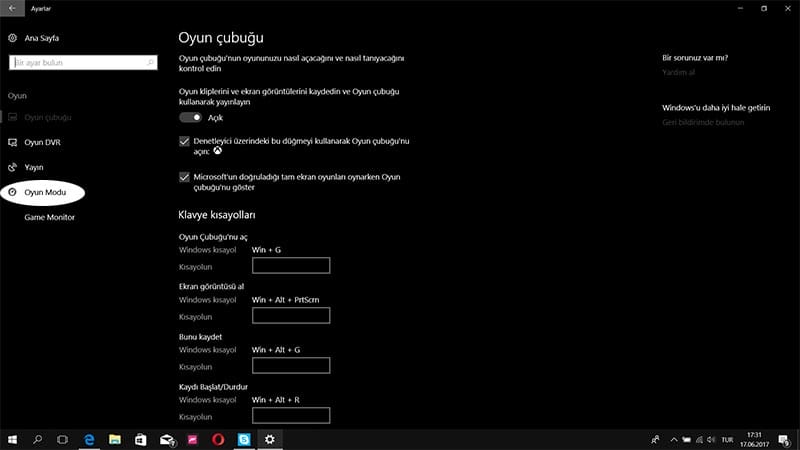Viewport: 800px width, 450px height.
Task: Open the Game Monitor sidebar entry
Action: [x=49, y=217]
